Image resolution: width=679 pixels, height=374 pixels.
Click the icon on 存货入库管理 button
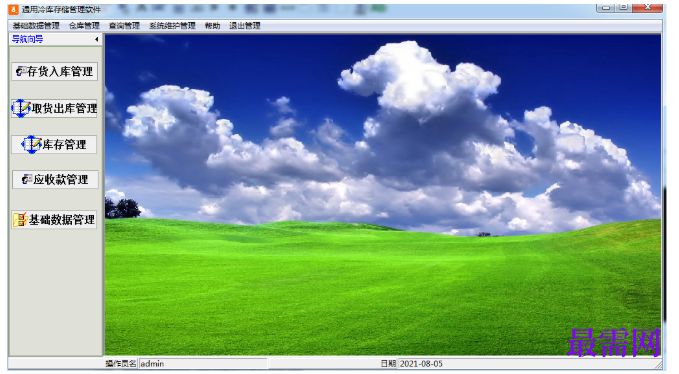click(x=21, y=71)
